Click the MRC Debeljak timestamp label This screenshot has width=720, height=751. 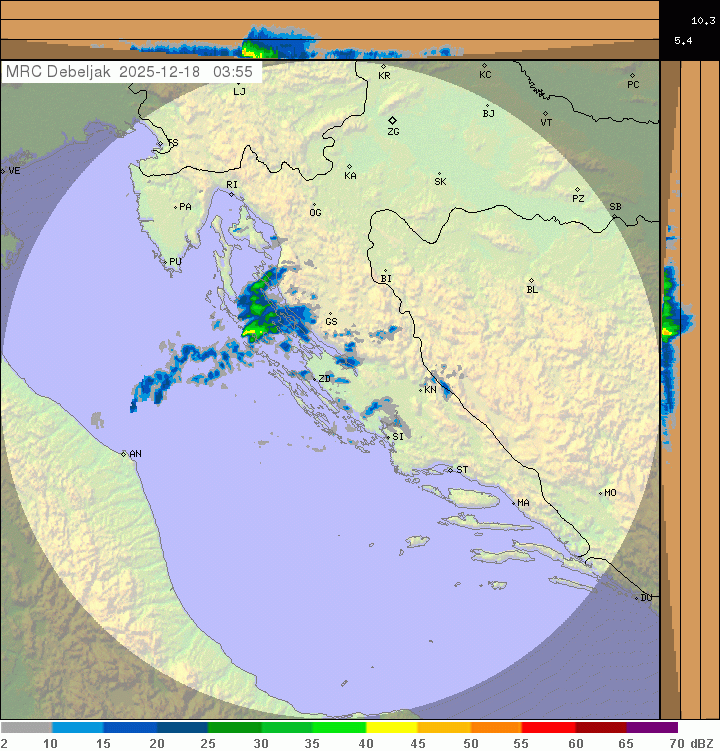point(131,72)
